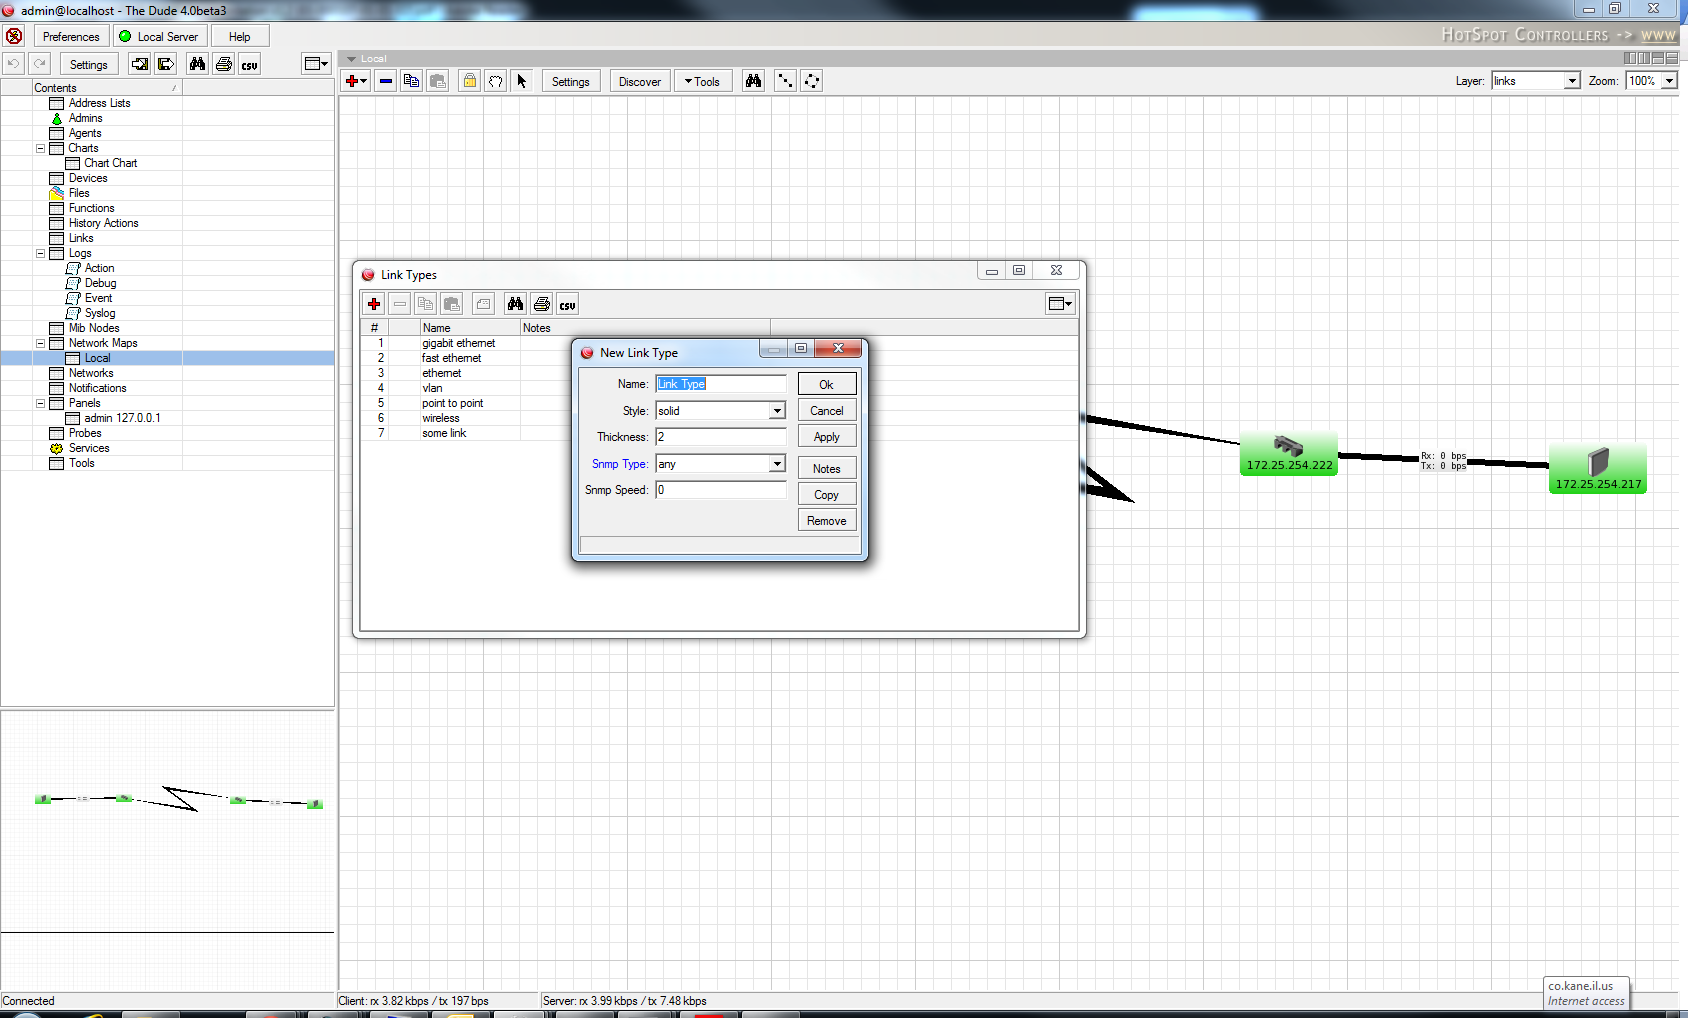Viewport: 1688px width, 1018px height.
Task: Click the print icon in the Link Types window
Action: [x=541, y=303]
